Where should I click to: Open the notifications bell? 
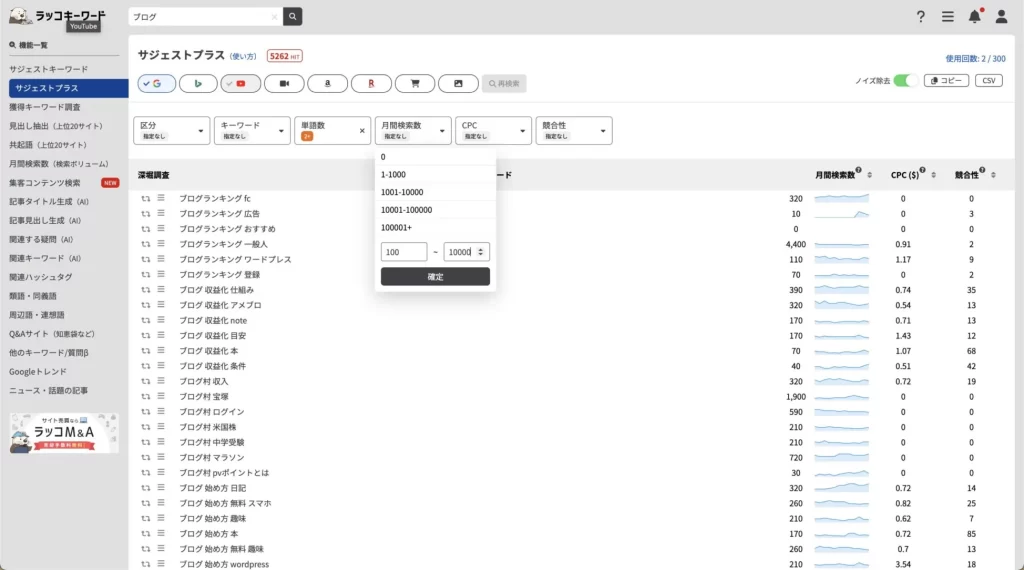pyautogui.click(x=974, y=17)
